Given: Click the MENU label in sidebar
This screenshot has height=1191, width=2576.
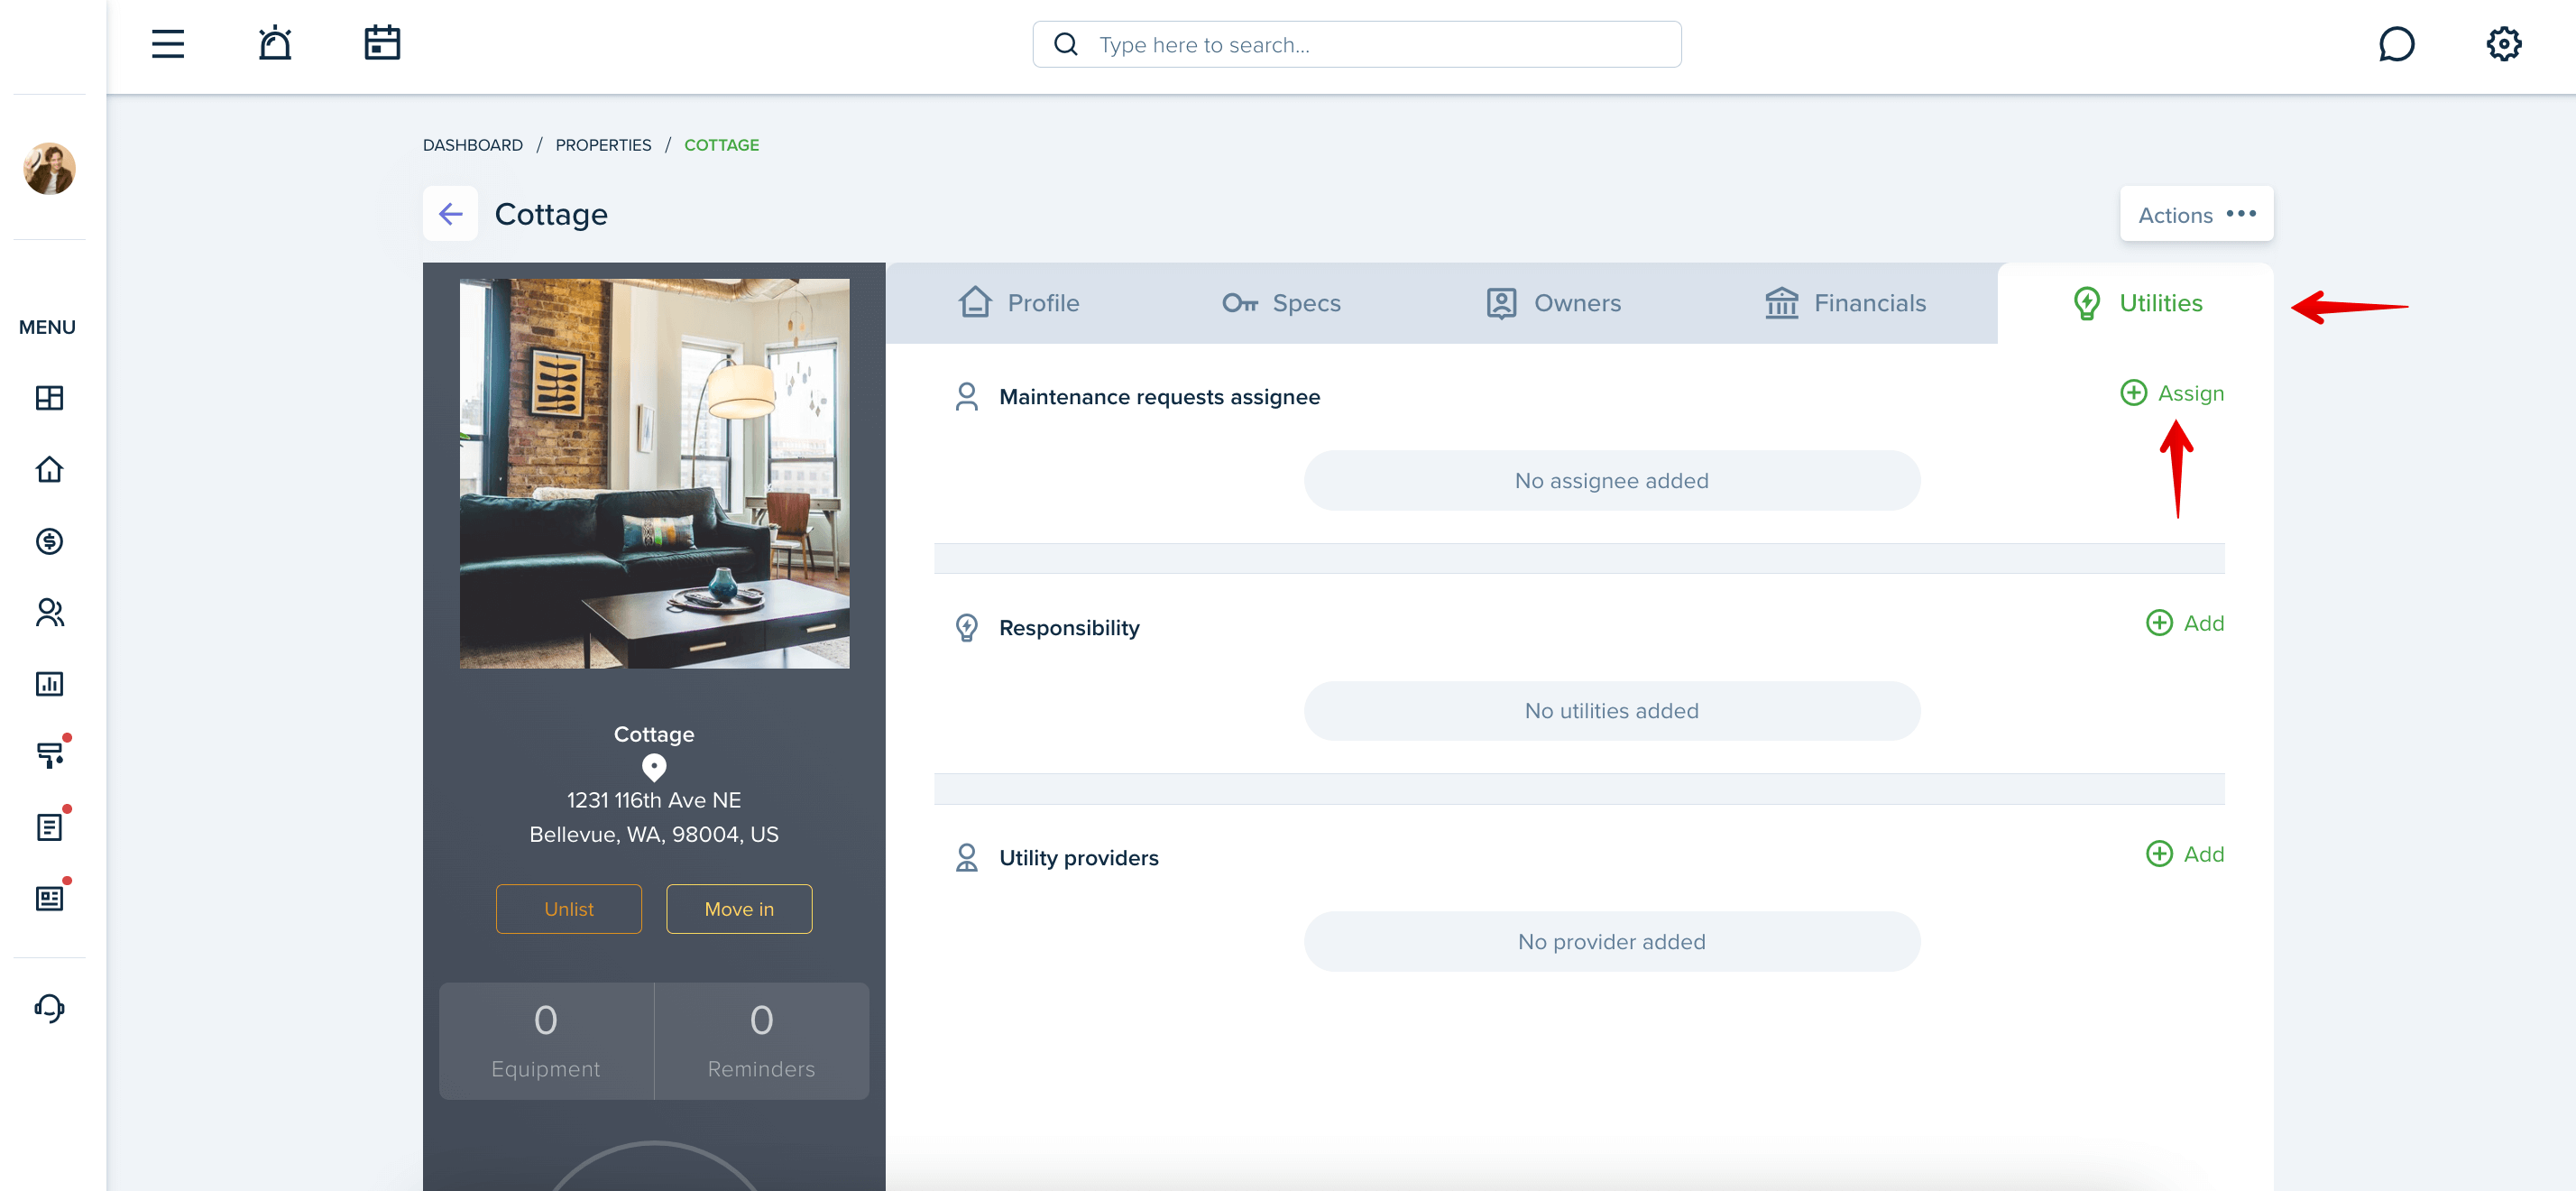Looking at the screenshot, I should click(47, 327).
